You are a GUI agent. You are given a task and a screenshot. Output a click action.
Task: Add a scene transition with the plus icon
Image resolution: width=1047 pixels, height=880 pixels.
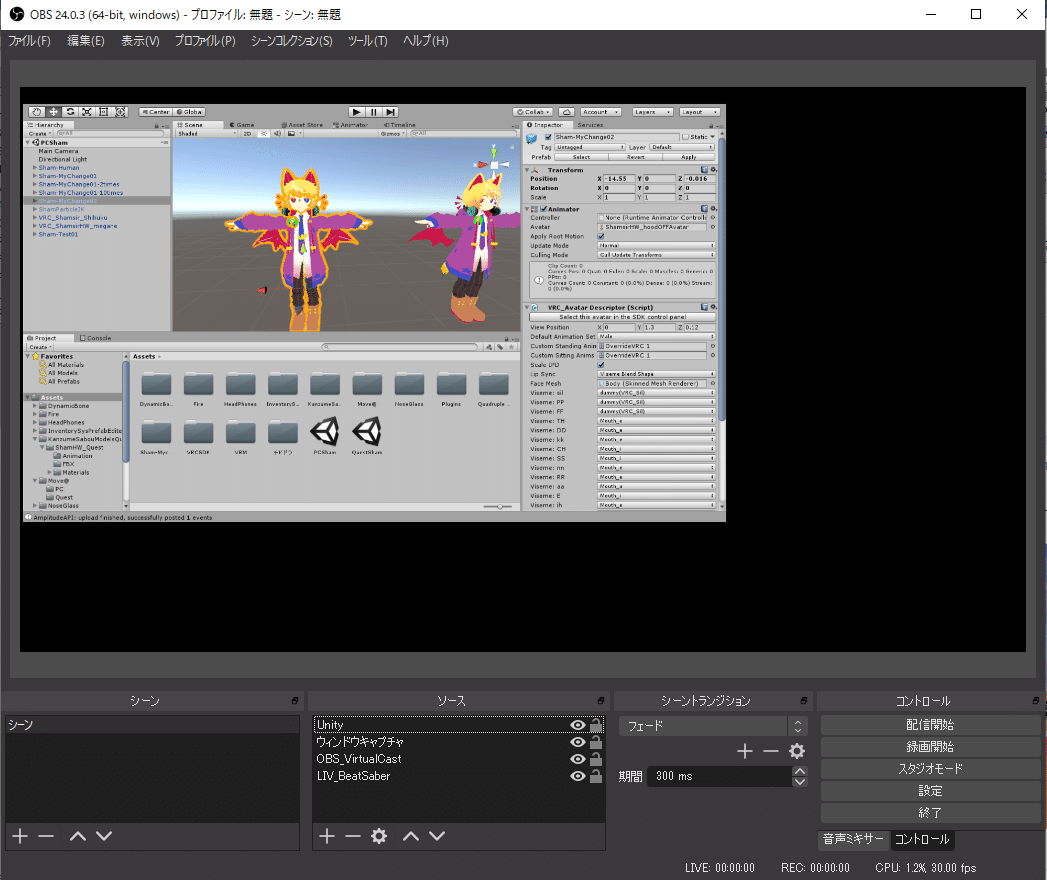[x=745, y=751]
